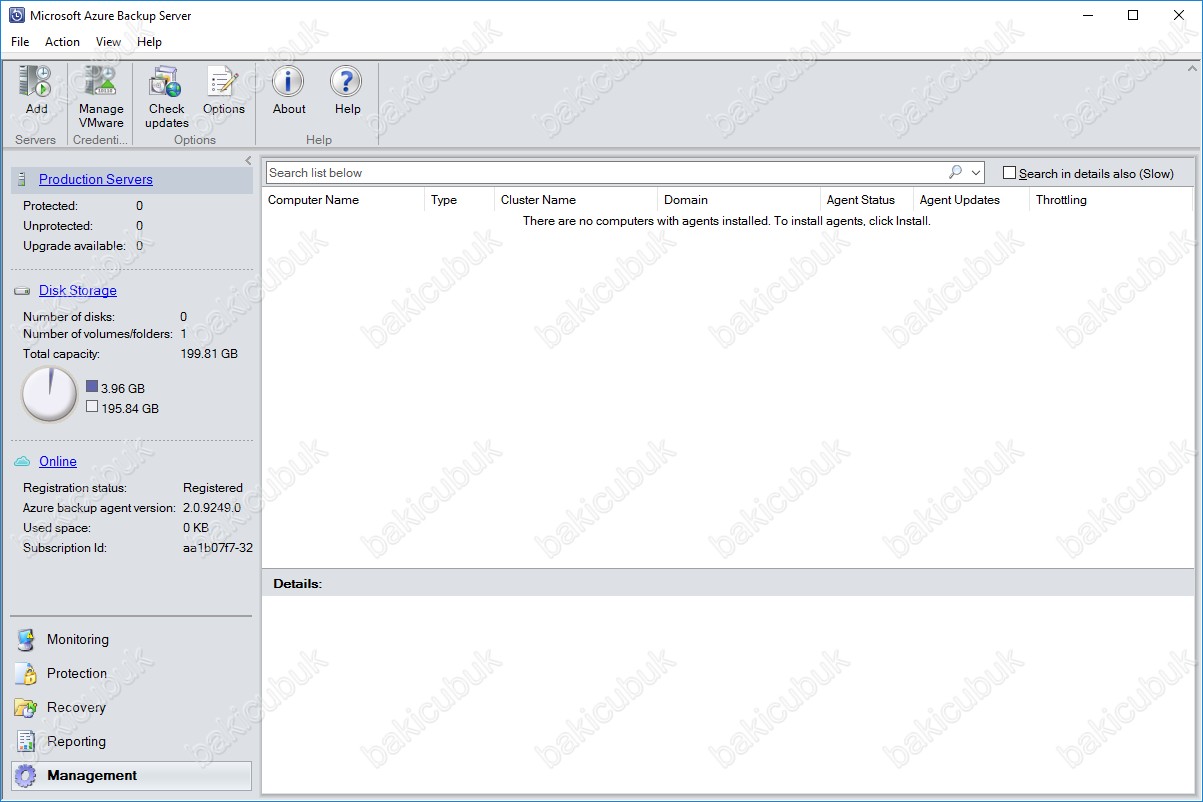
Task: Click the Disk Storage drive icon
Action: pyautogui.click(x=22, y=291)
